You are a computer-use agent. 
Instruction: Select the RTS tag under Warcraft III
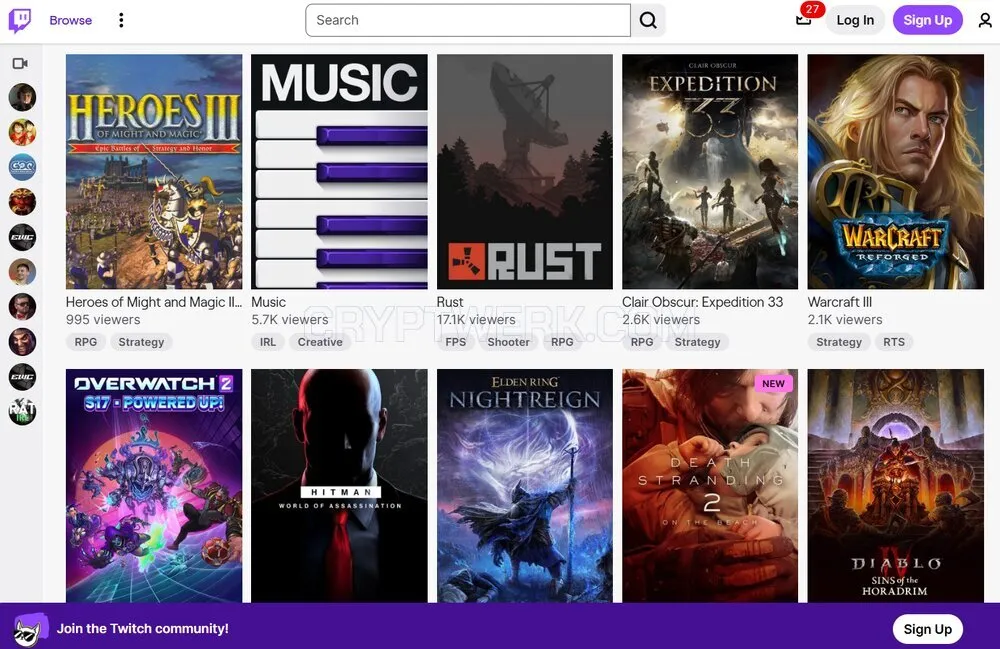click(x=893, y=342)
